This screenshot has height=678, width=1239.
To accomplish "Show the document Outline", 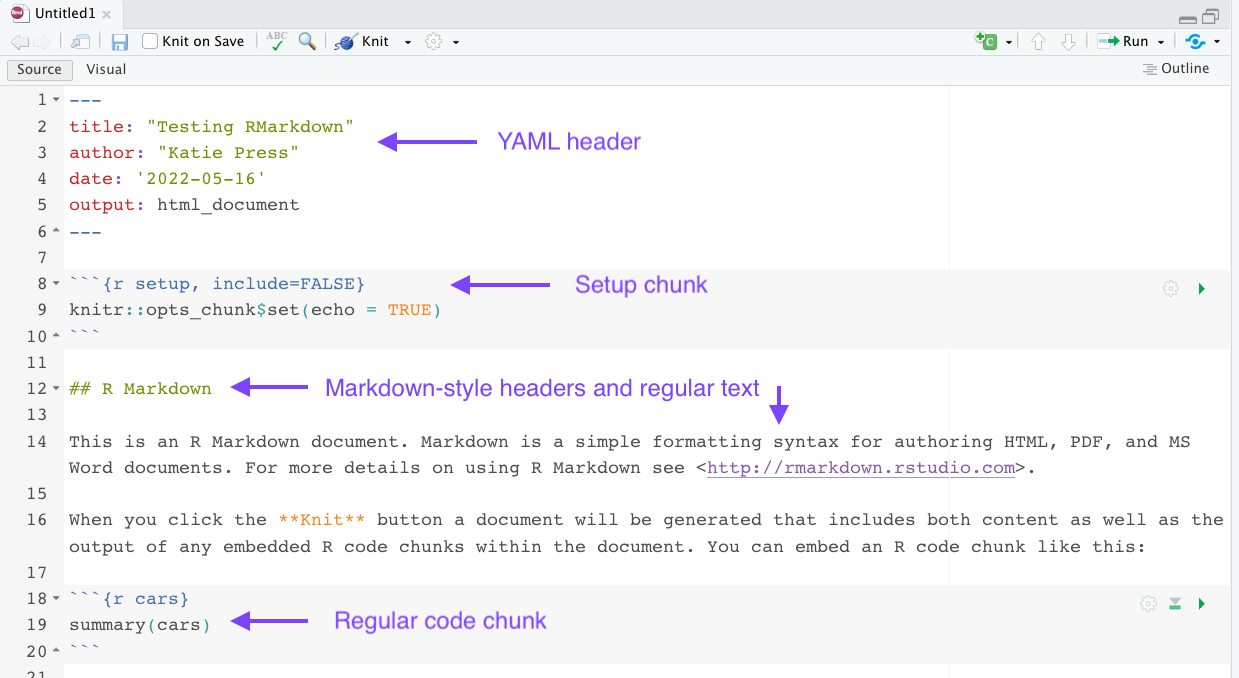I will [x=1176, y=69].
